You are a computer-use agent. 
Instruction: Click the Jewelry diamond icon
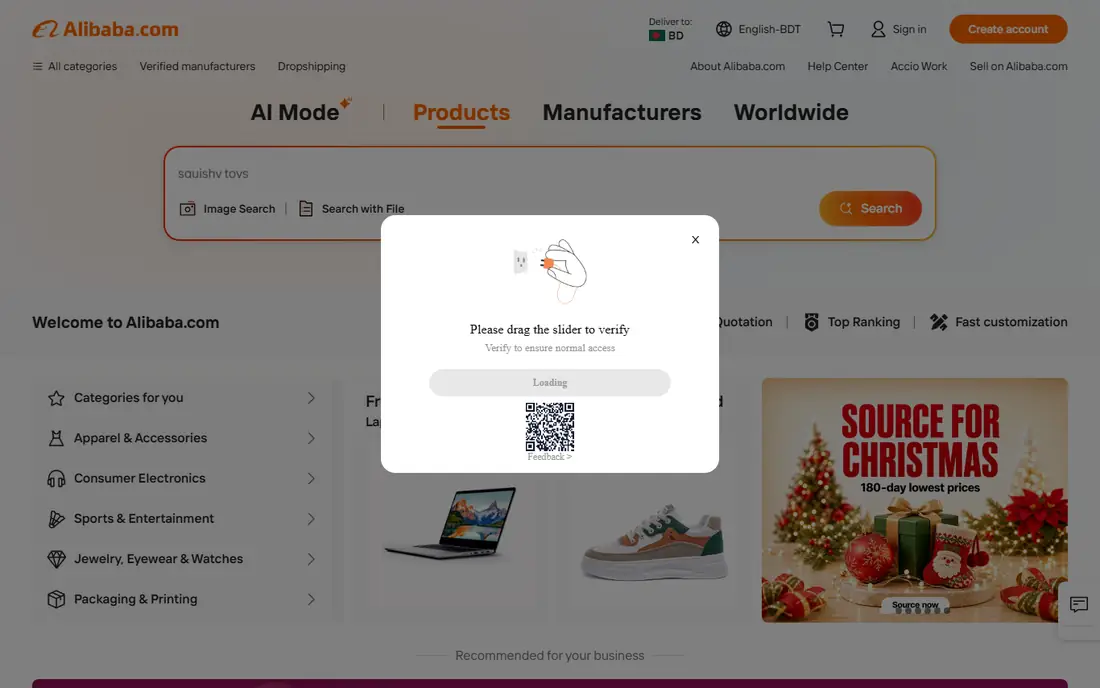tap(56, 559)
